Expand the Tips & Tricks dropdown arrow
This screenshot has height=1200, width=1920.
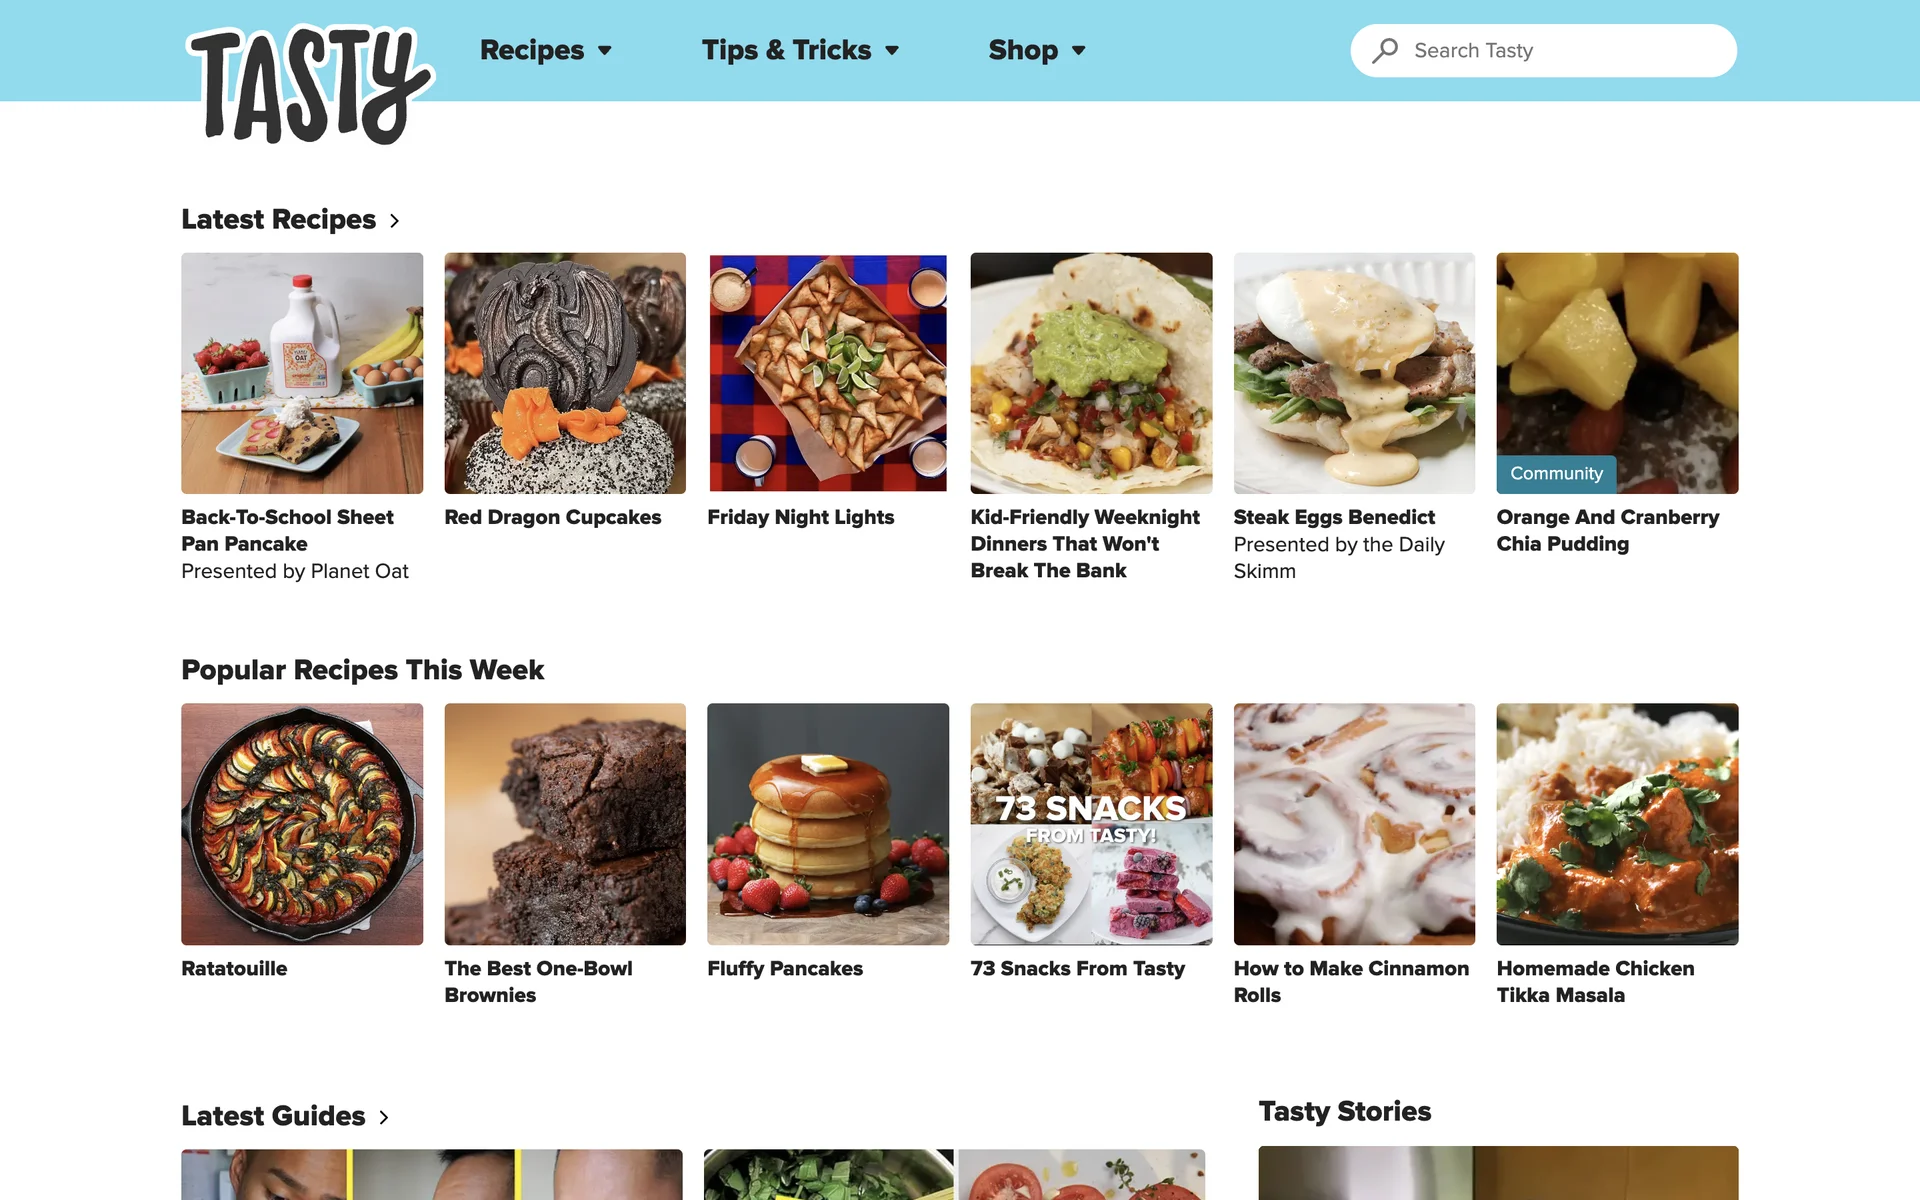click(x=892, y=51)
